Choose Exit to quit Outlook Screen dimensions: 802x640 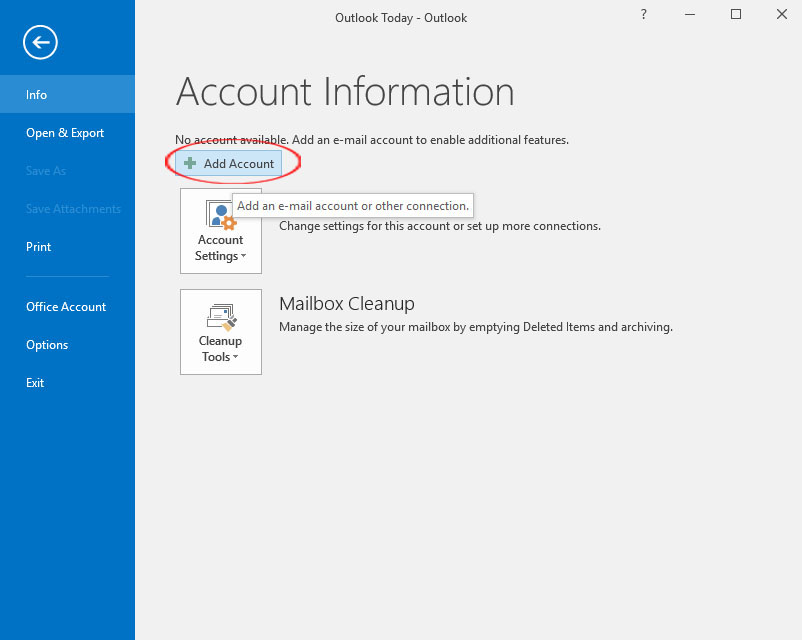pos(68,383)
